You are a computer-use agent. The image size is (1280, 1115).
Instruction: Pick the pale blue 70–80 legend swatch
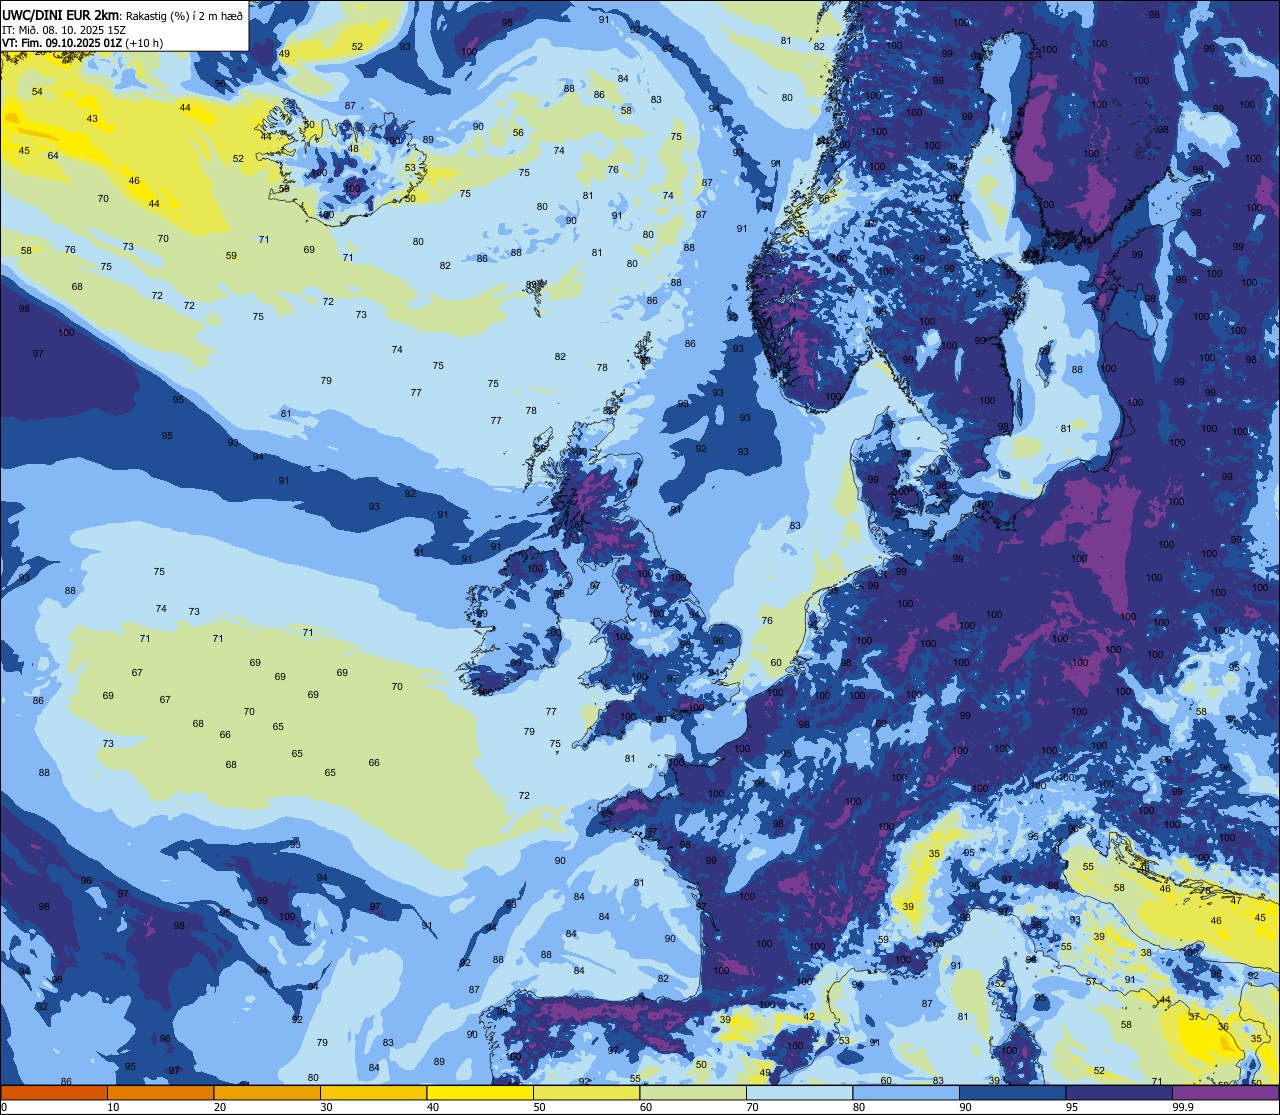799,1092
